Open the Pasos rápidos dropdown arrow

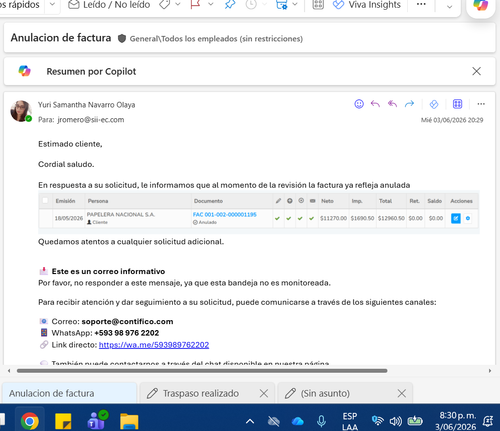52,4
